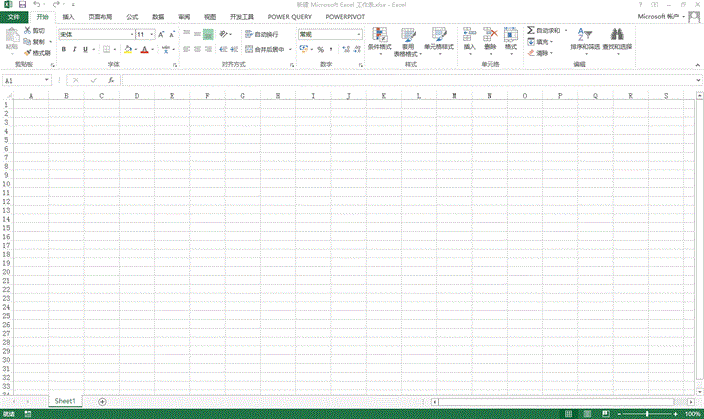Click the Cut (剪切) scissors icon

coord(27,31)
